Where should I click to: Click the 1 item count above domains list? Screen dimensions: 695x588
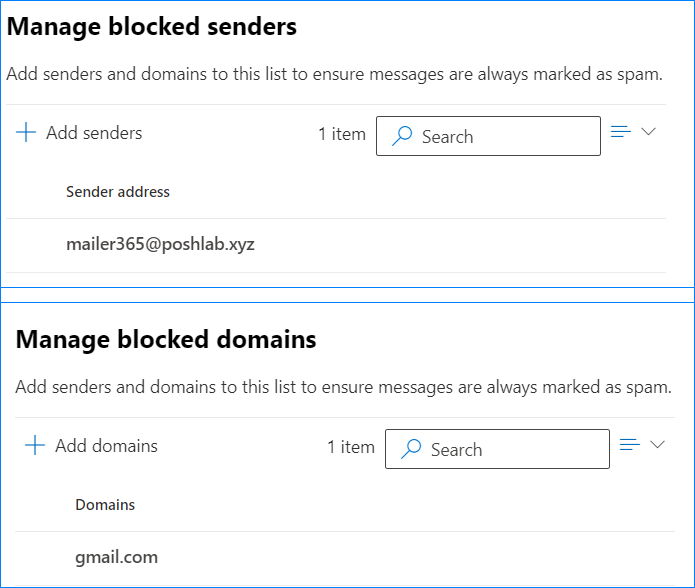pos(351,447)
